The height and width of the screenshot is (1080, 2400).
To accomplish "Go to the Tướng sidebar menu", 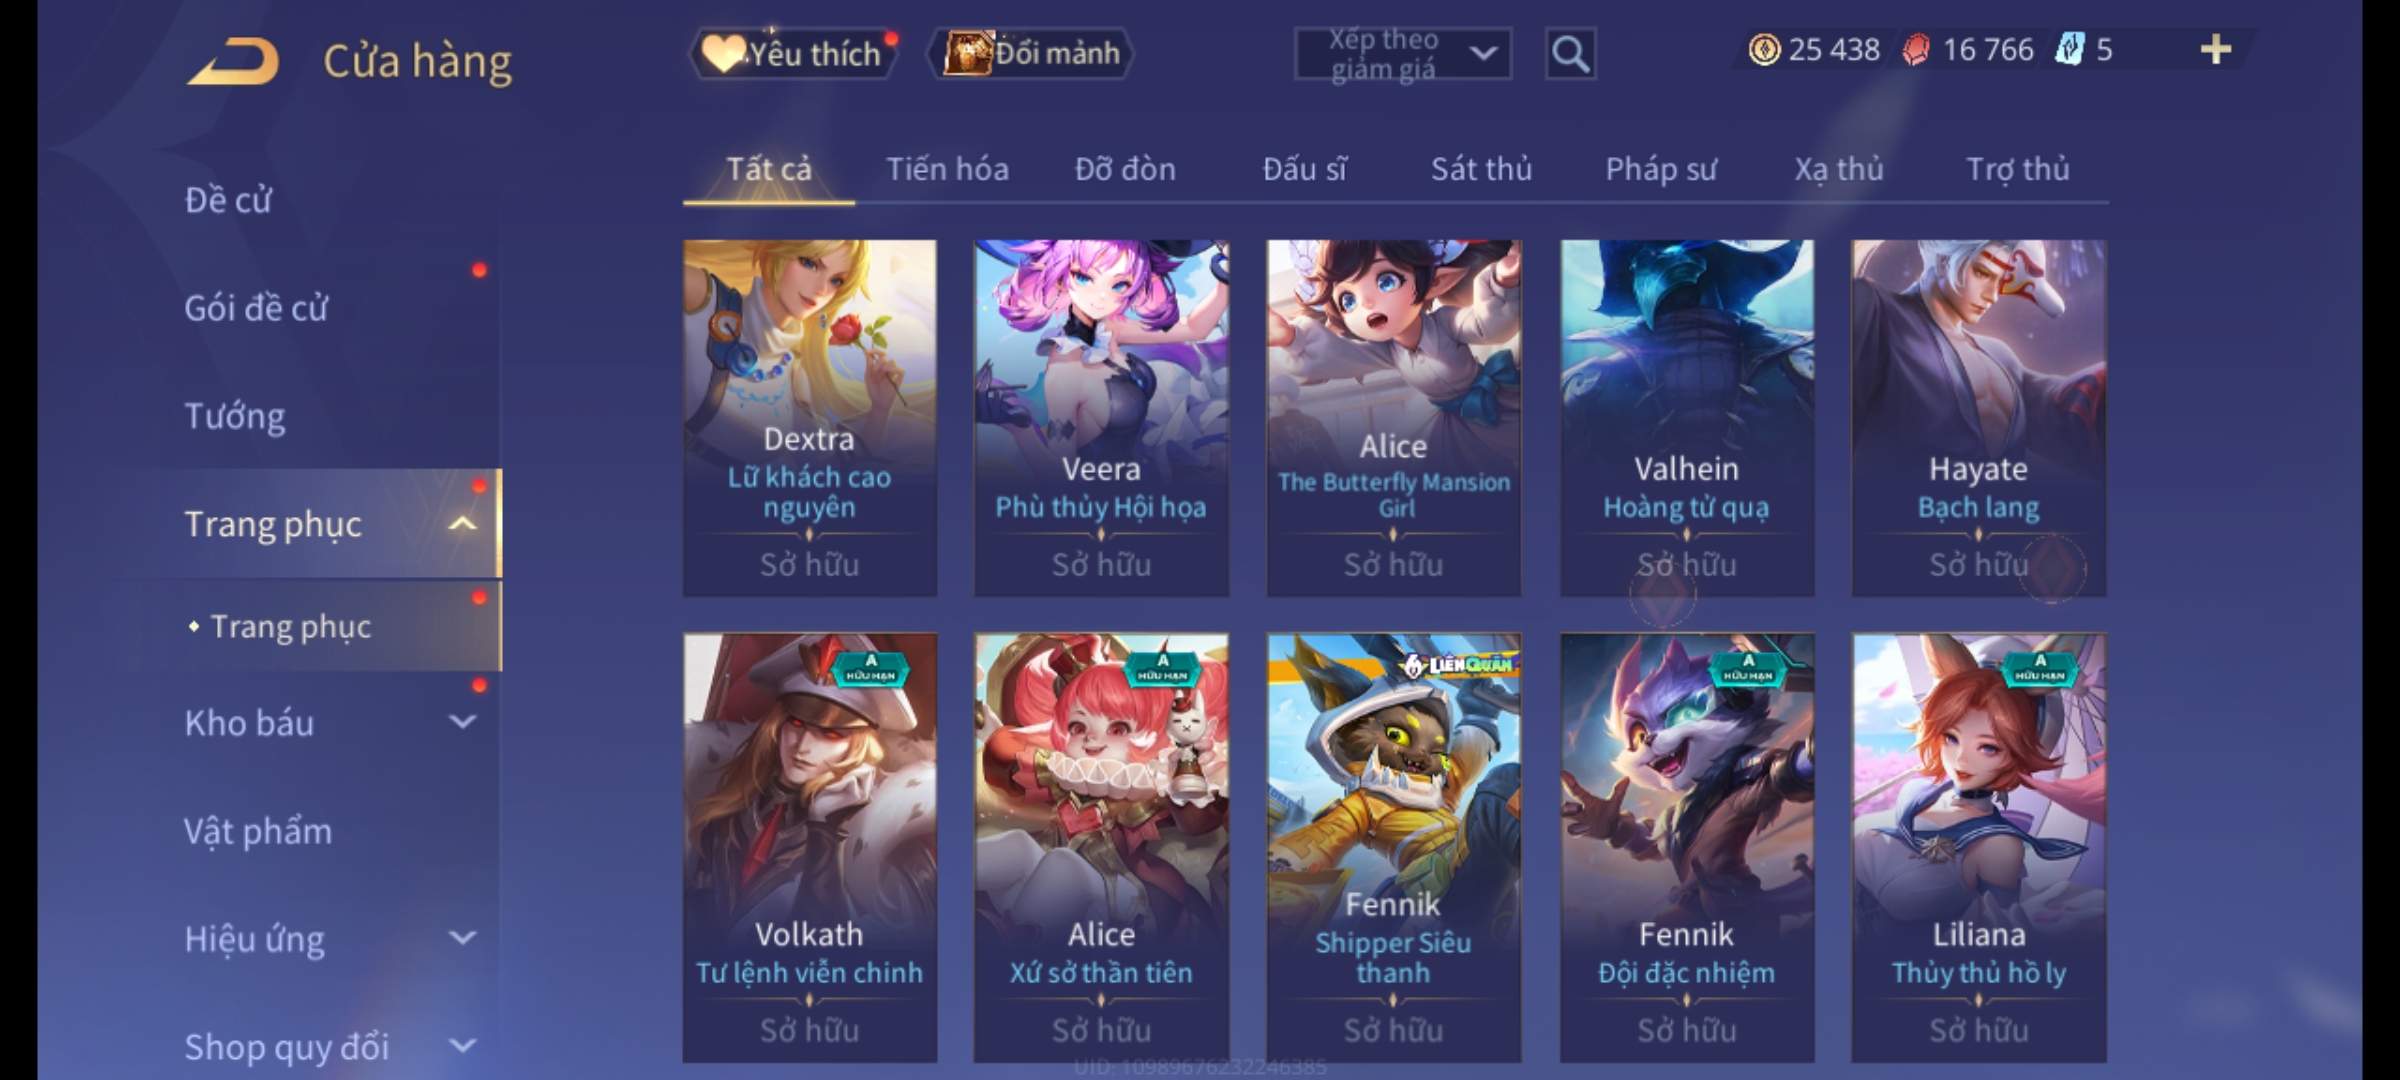I will point(235,416).
